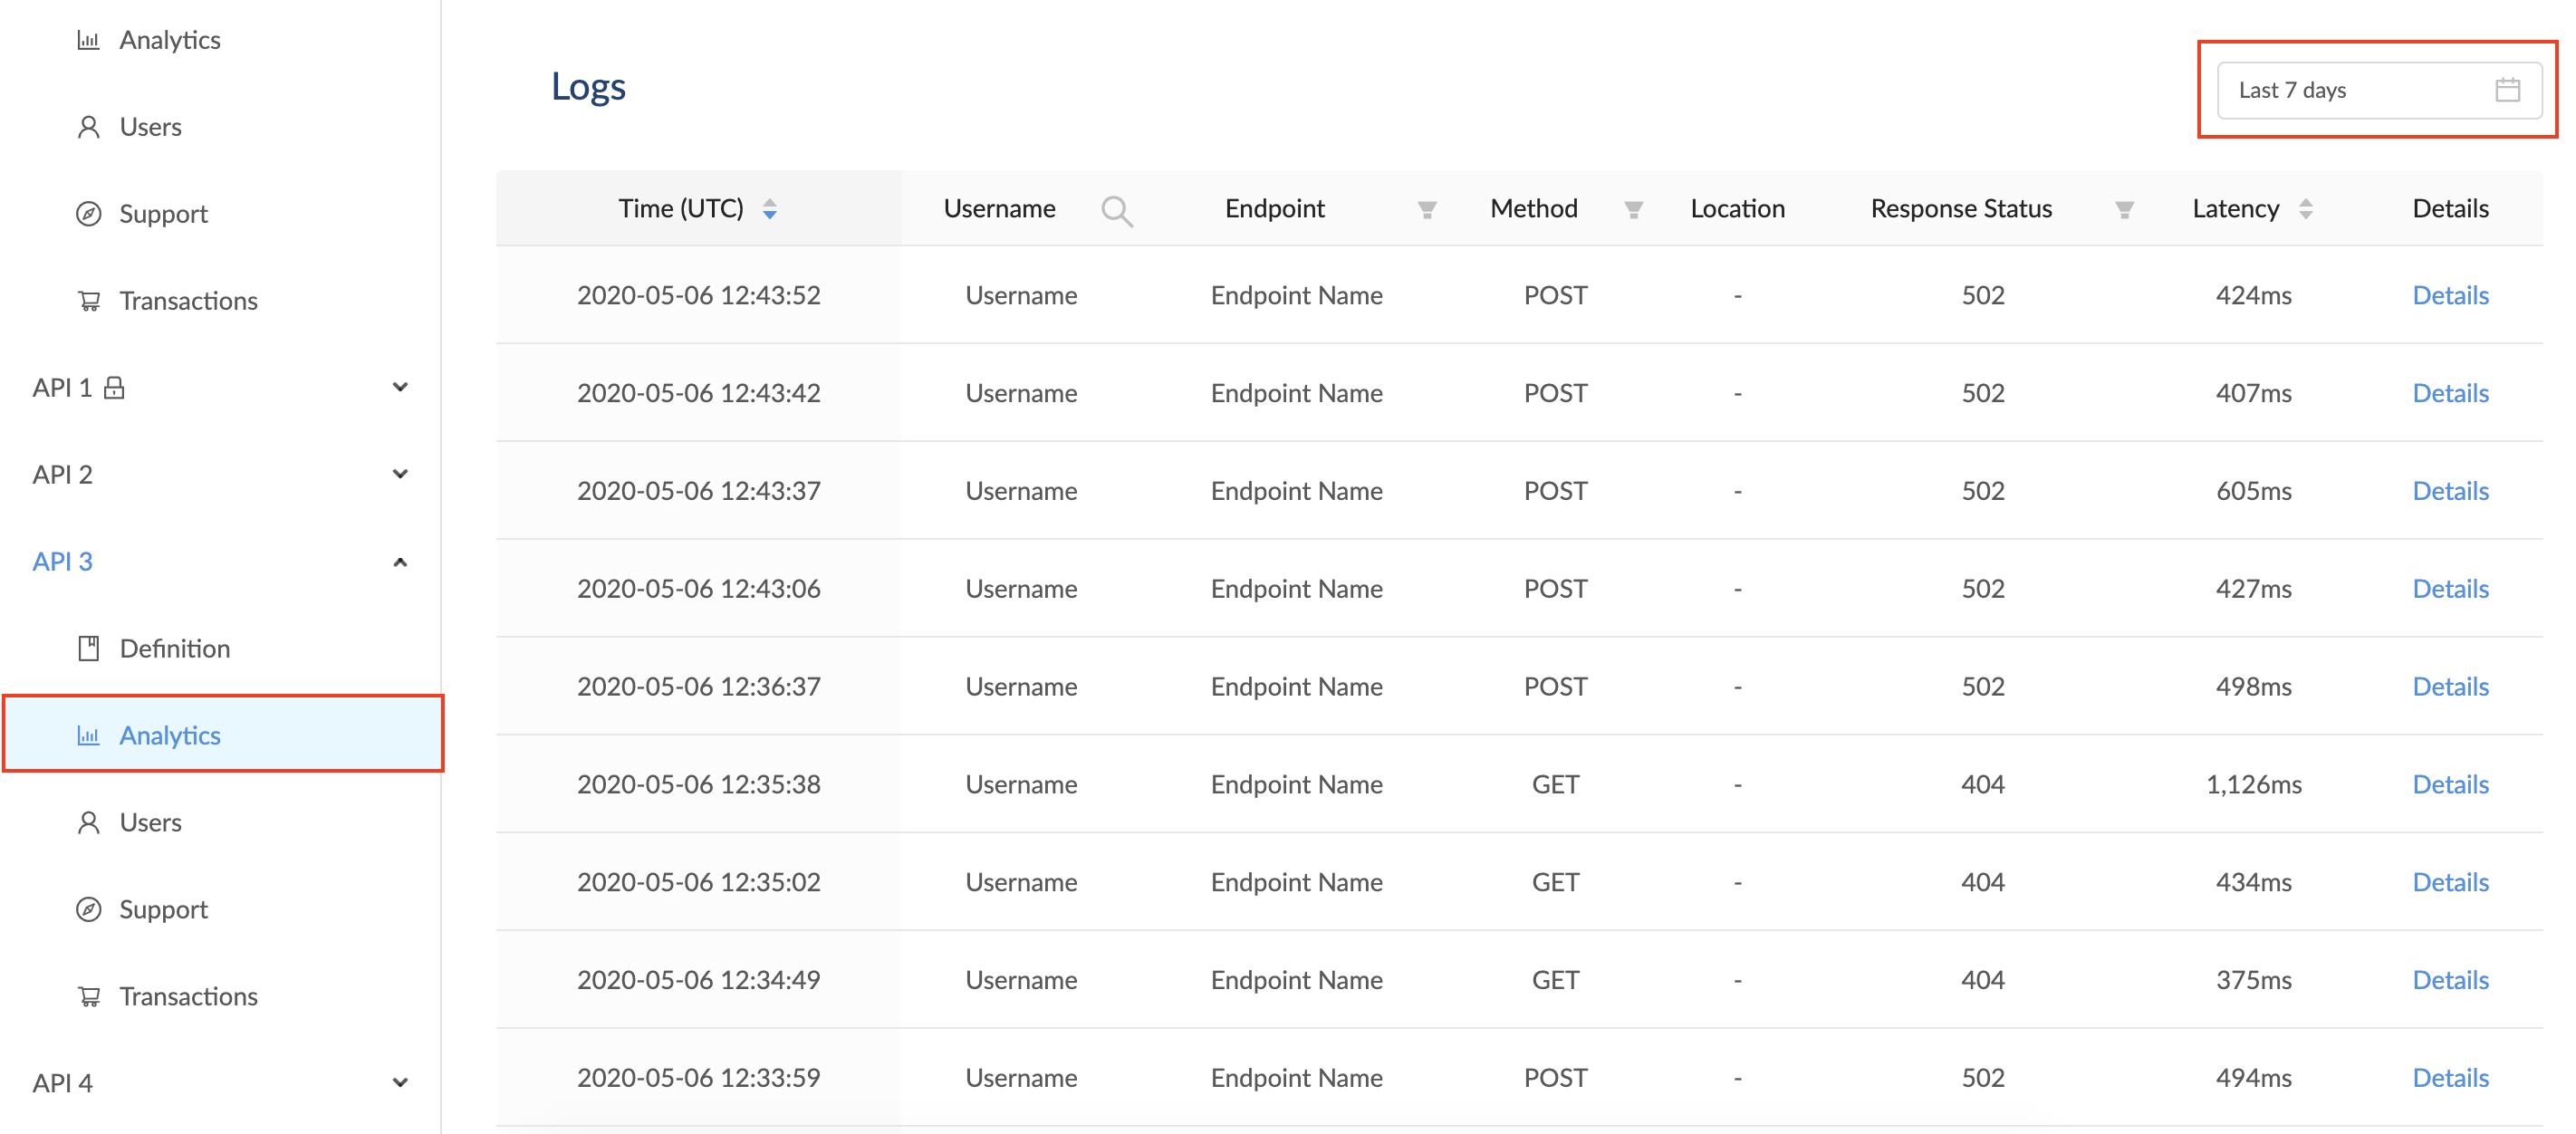Expand the API 2 section
Image resolution: width=2576 pixels, height=1134 pixels.
click(x=400, y=475)
